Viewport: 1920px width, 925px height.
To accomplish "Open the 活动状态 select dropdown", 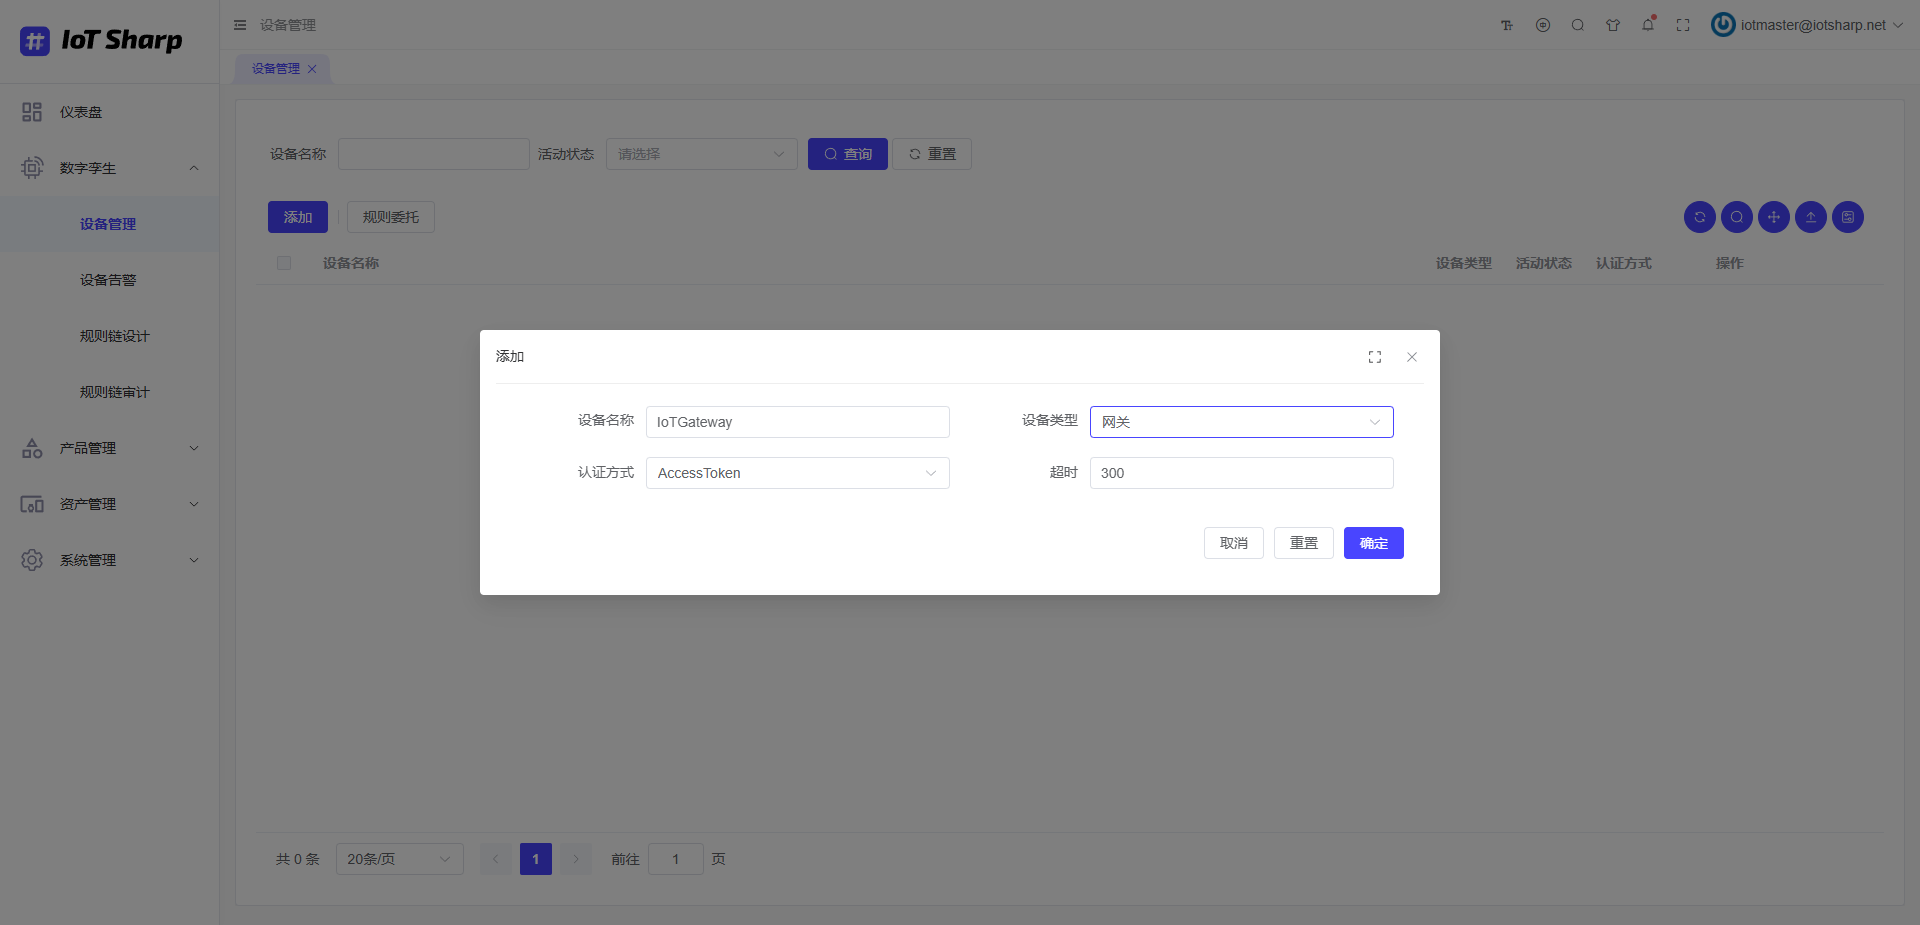I will click(701, 153).
